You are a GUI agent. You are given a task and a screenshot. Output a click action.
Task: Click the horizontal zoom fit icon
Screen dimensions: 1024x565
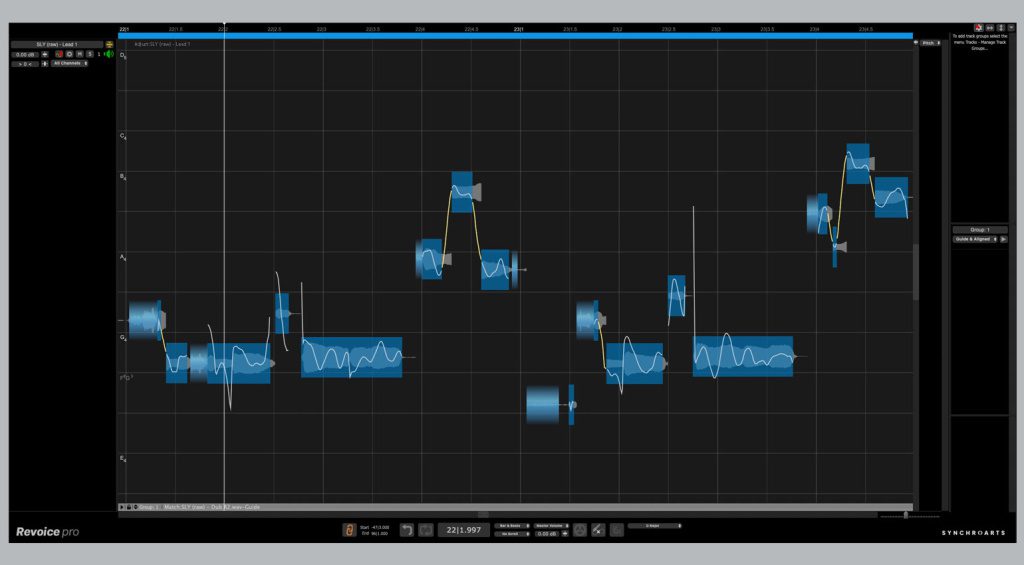click(x=989, y=27)
